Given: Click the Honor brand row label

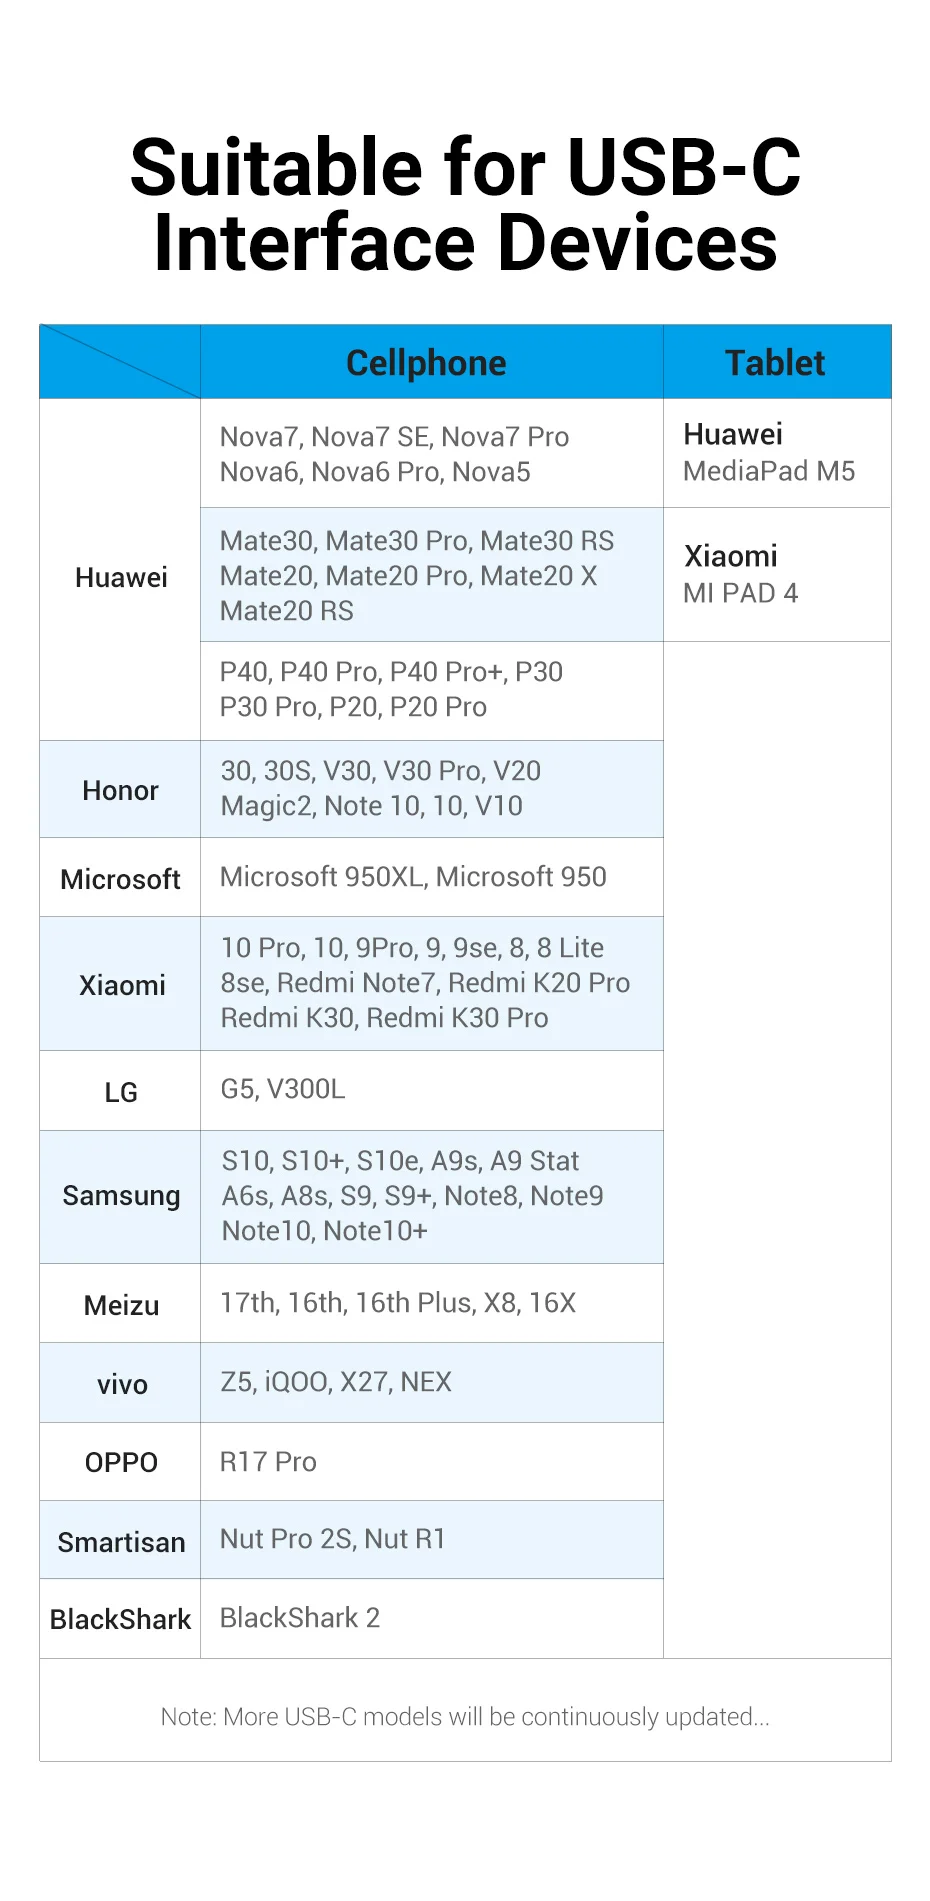Looking at the screenshot, I should click(x=121, y=791).
